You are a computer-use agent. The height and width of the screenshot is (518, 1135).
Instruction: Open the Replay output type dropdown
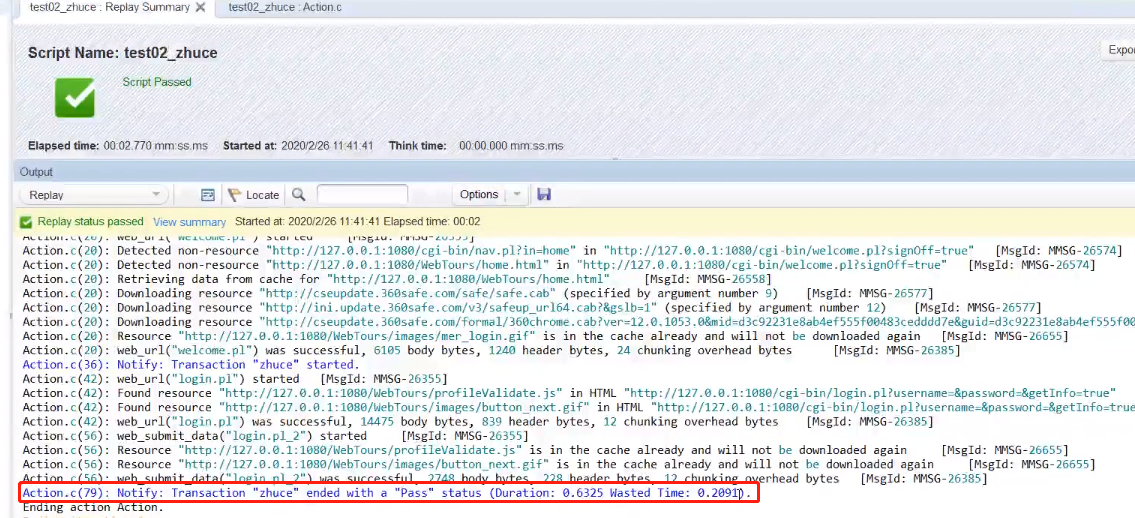(x=94, y=195)
